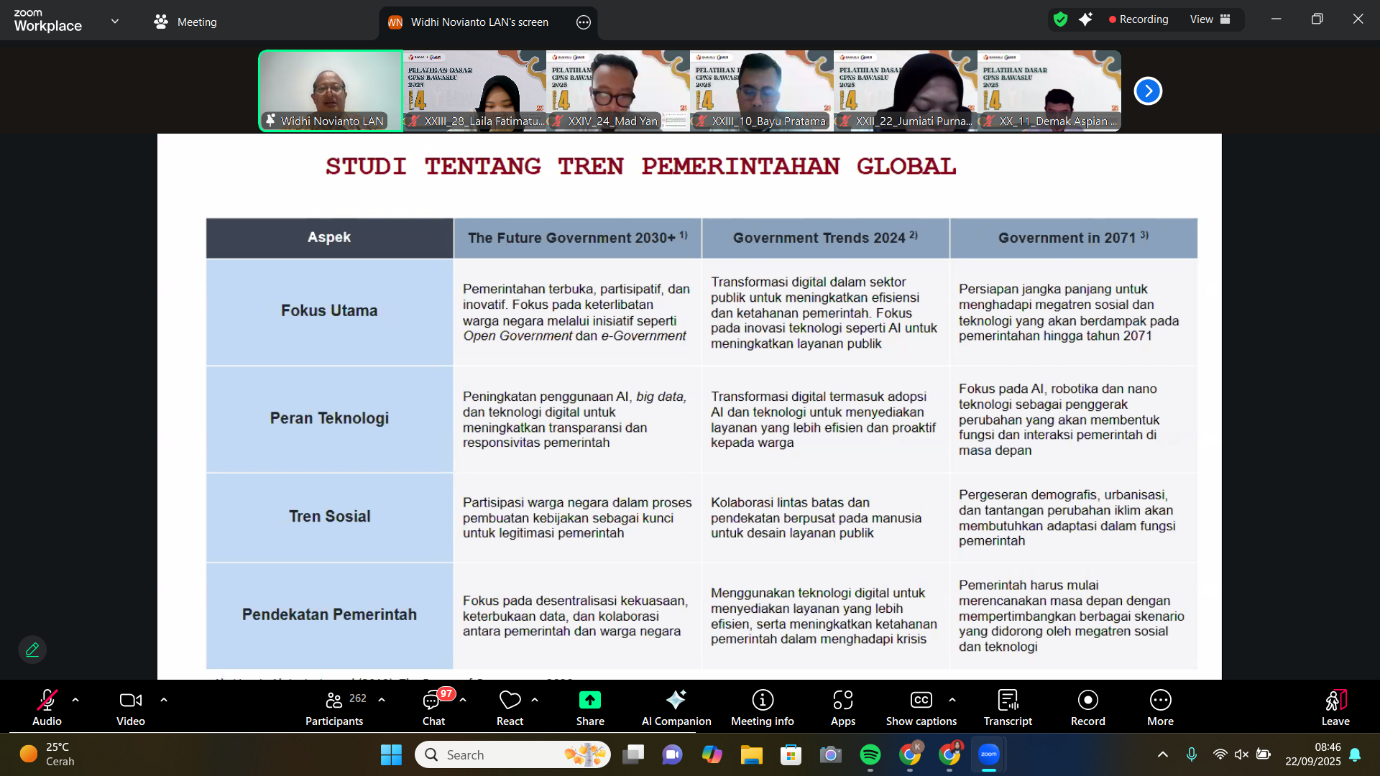Open the Transcript panel
Viewport: 1380px width, 776px height.
(1007, 707)
